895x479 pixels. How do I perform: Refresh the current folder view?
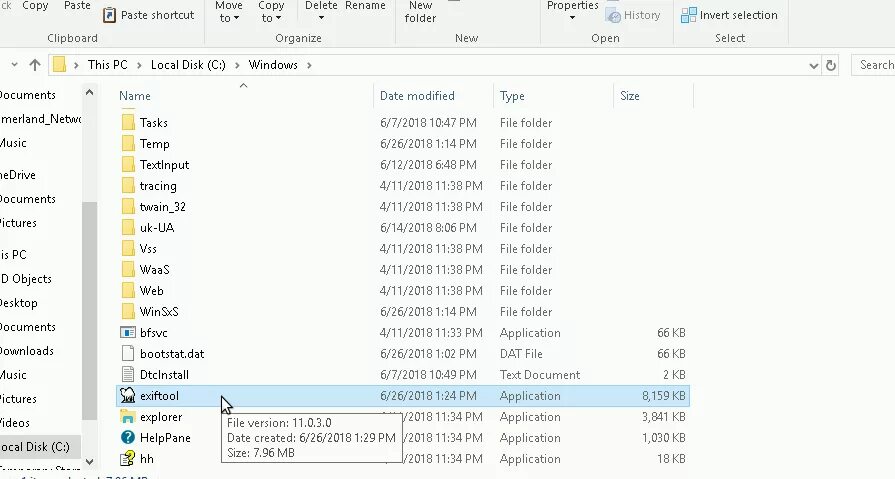[x=831, y=65]
